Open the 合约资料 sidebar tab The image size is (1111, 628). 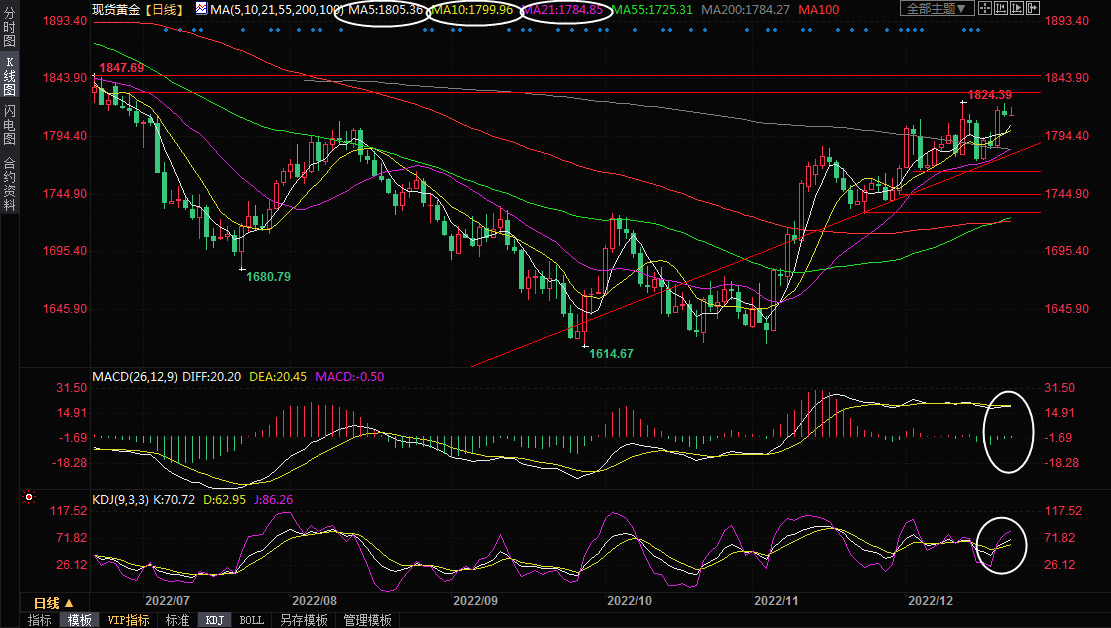point(9,184)
